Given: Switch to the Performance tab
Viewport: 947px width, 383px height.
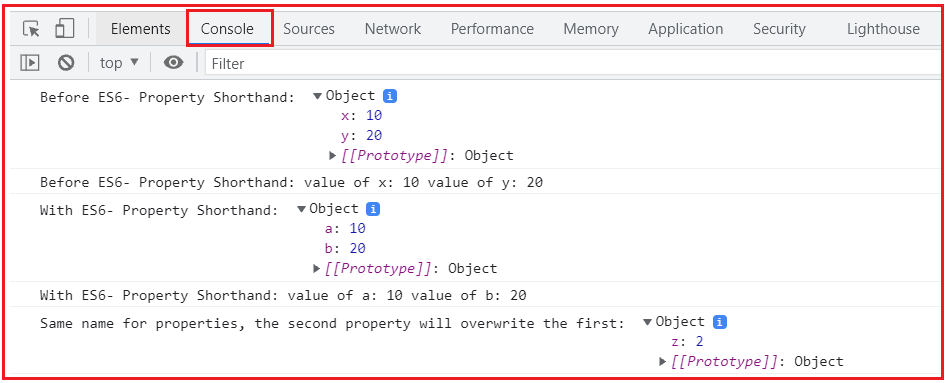Looking at the screenshot, I should click(x=492, y=28).
